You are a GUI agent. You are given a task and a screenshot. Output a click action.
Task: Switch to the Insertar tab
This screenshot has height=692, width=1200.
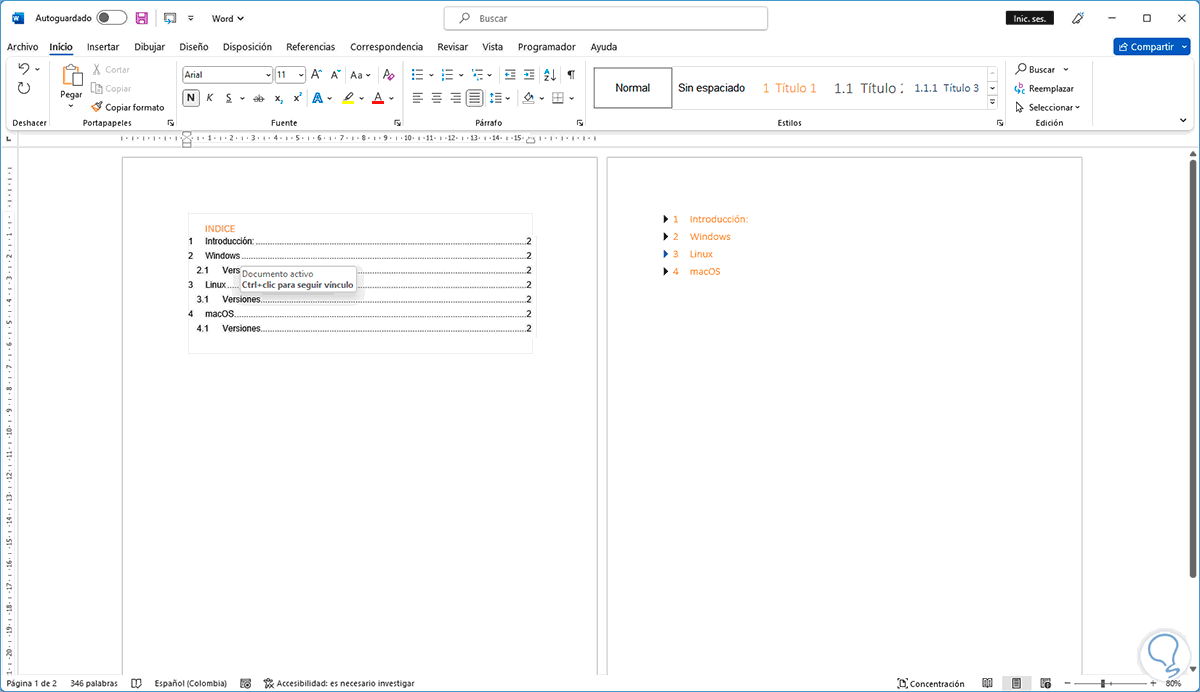pos(103,47)
